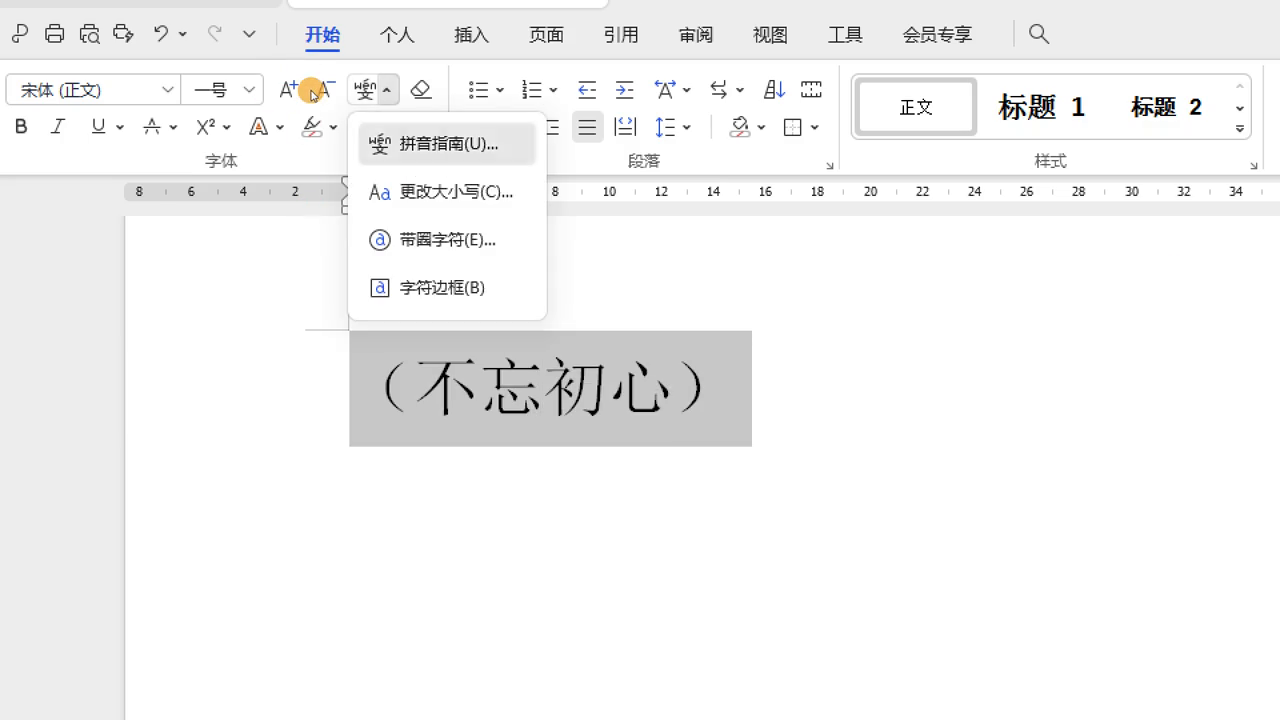Screen dimensions: 1280x720
Task: Switch to the 插入 tab
Action: click(471, 35)
